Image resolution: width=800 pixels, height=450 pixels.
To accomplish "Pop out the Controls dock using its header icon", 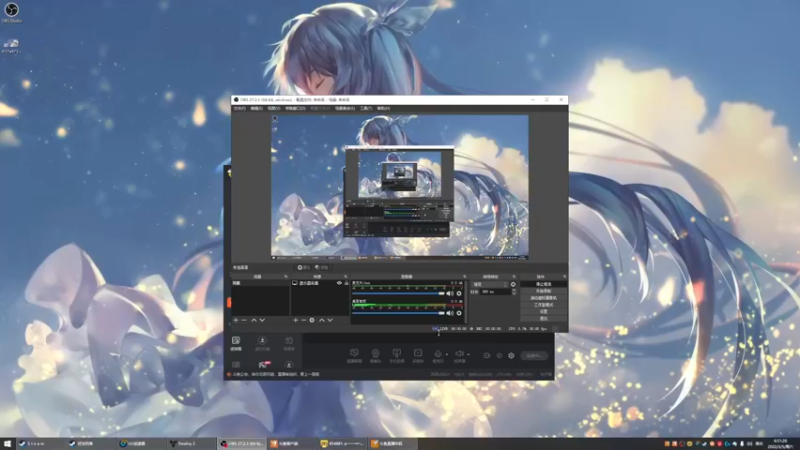I will click(x=564, y=277).
